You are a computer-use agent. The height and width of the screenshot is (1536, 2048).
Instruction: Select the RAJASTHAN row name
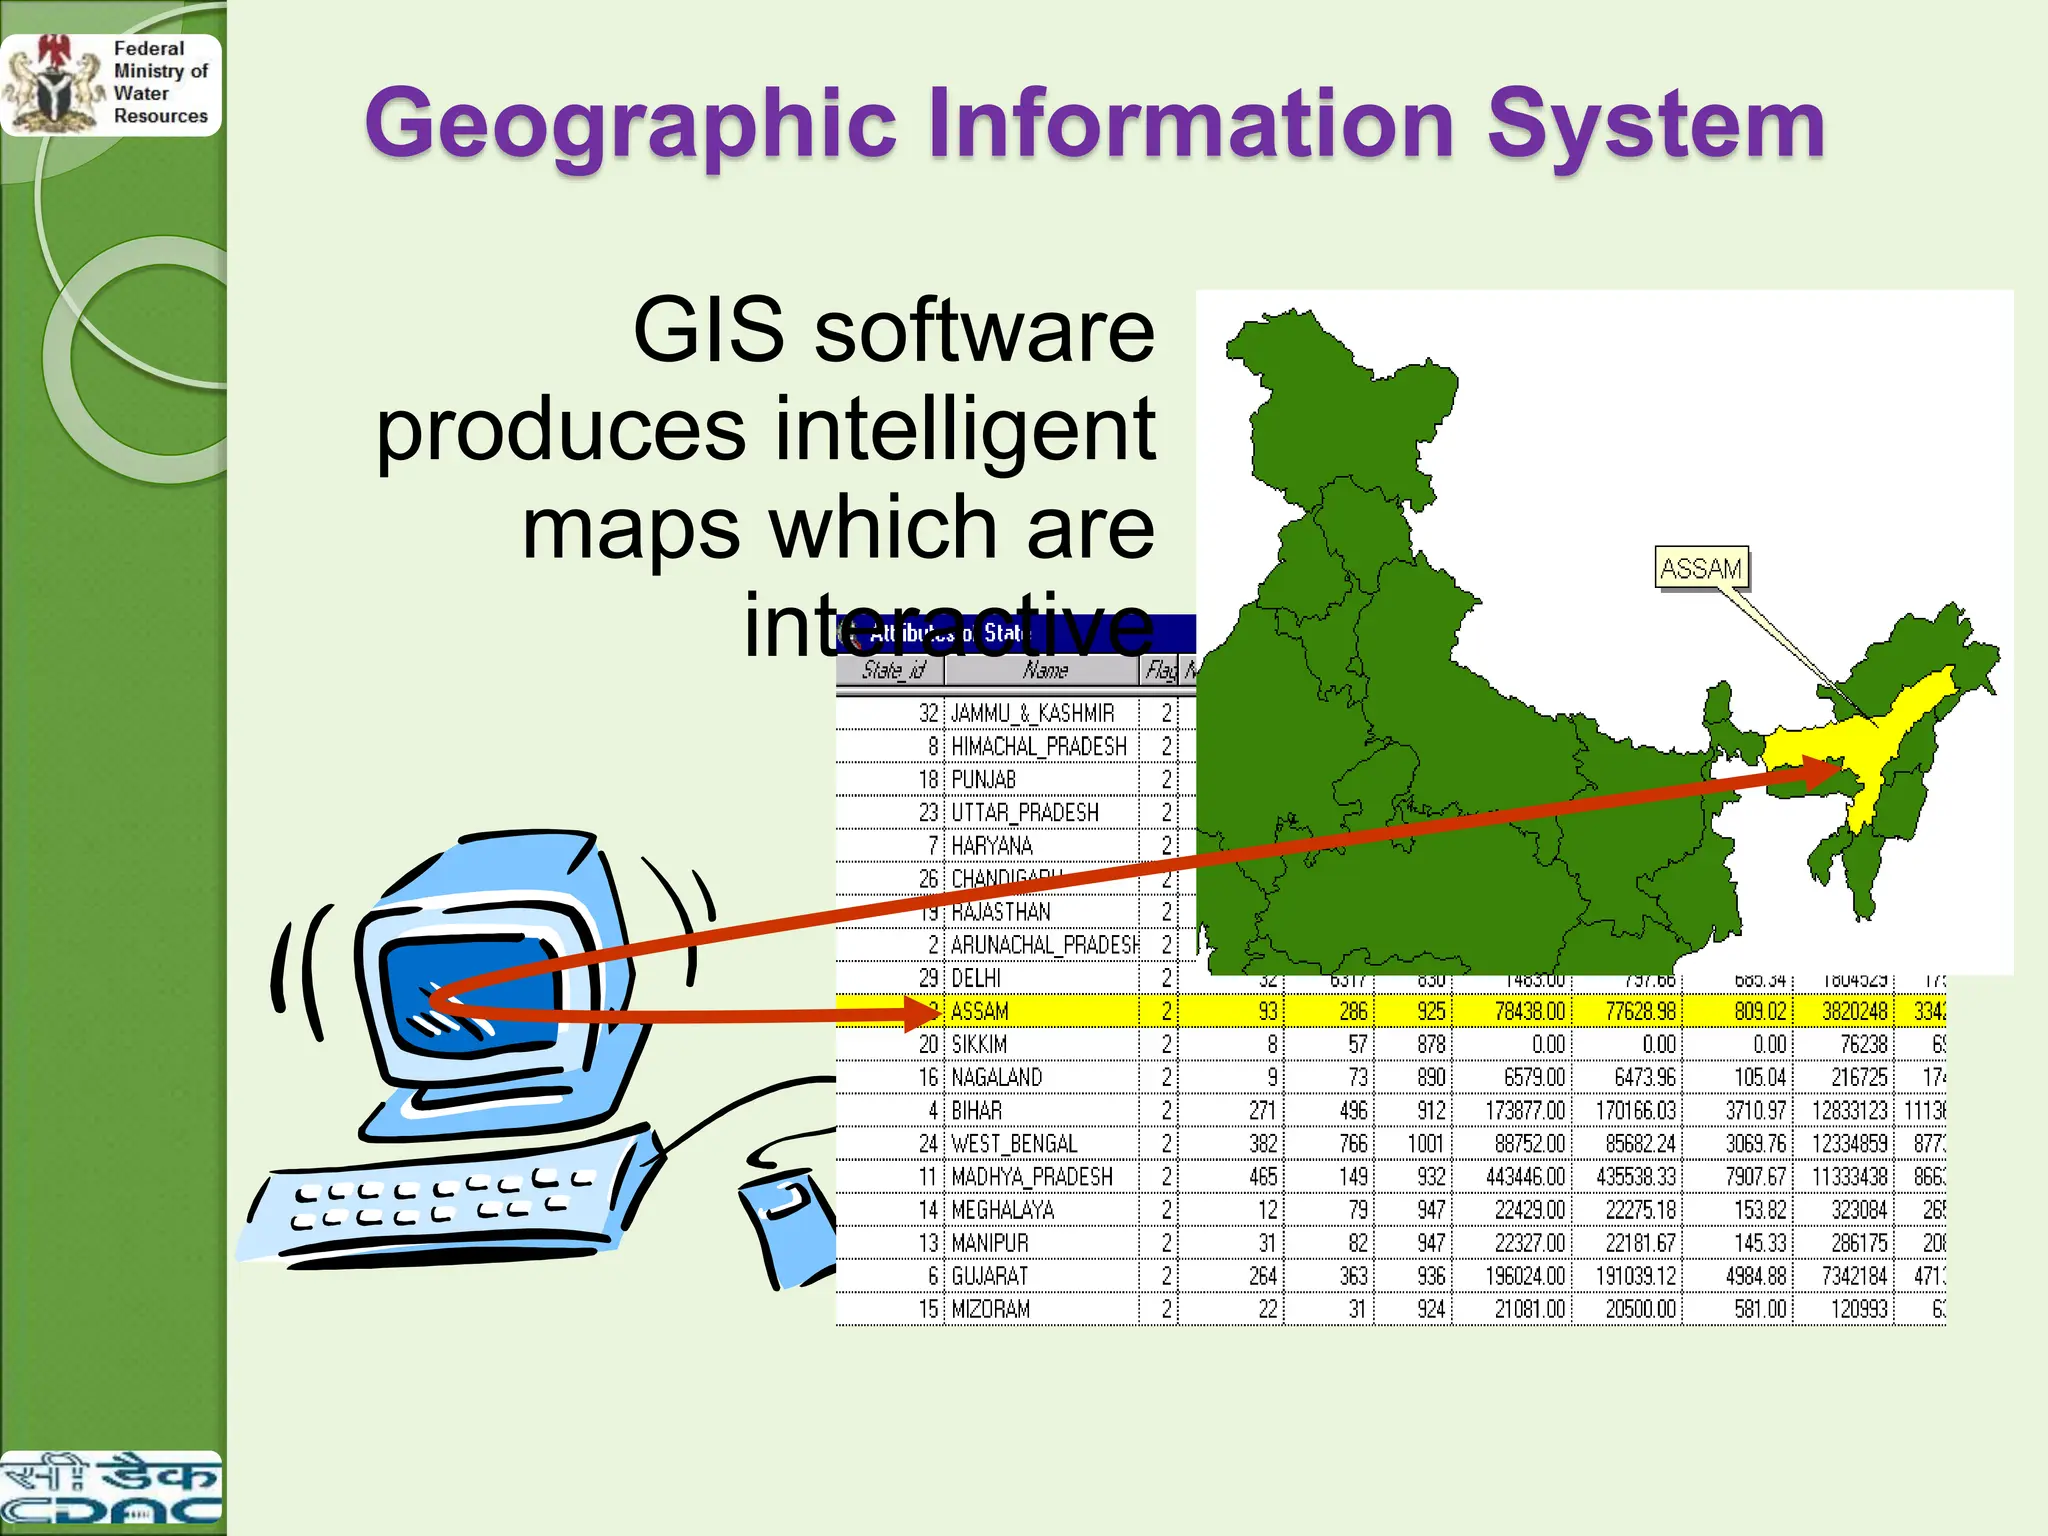click(x=1000, y=911)
